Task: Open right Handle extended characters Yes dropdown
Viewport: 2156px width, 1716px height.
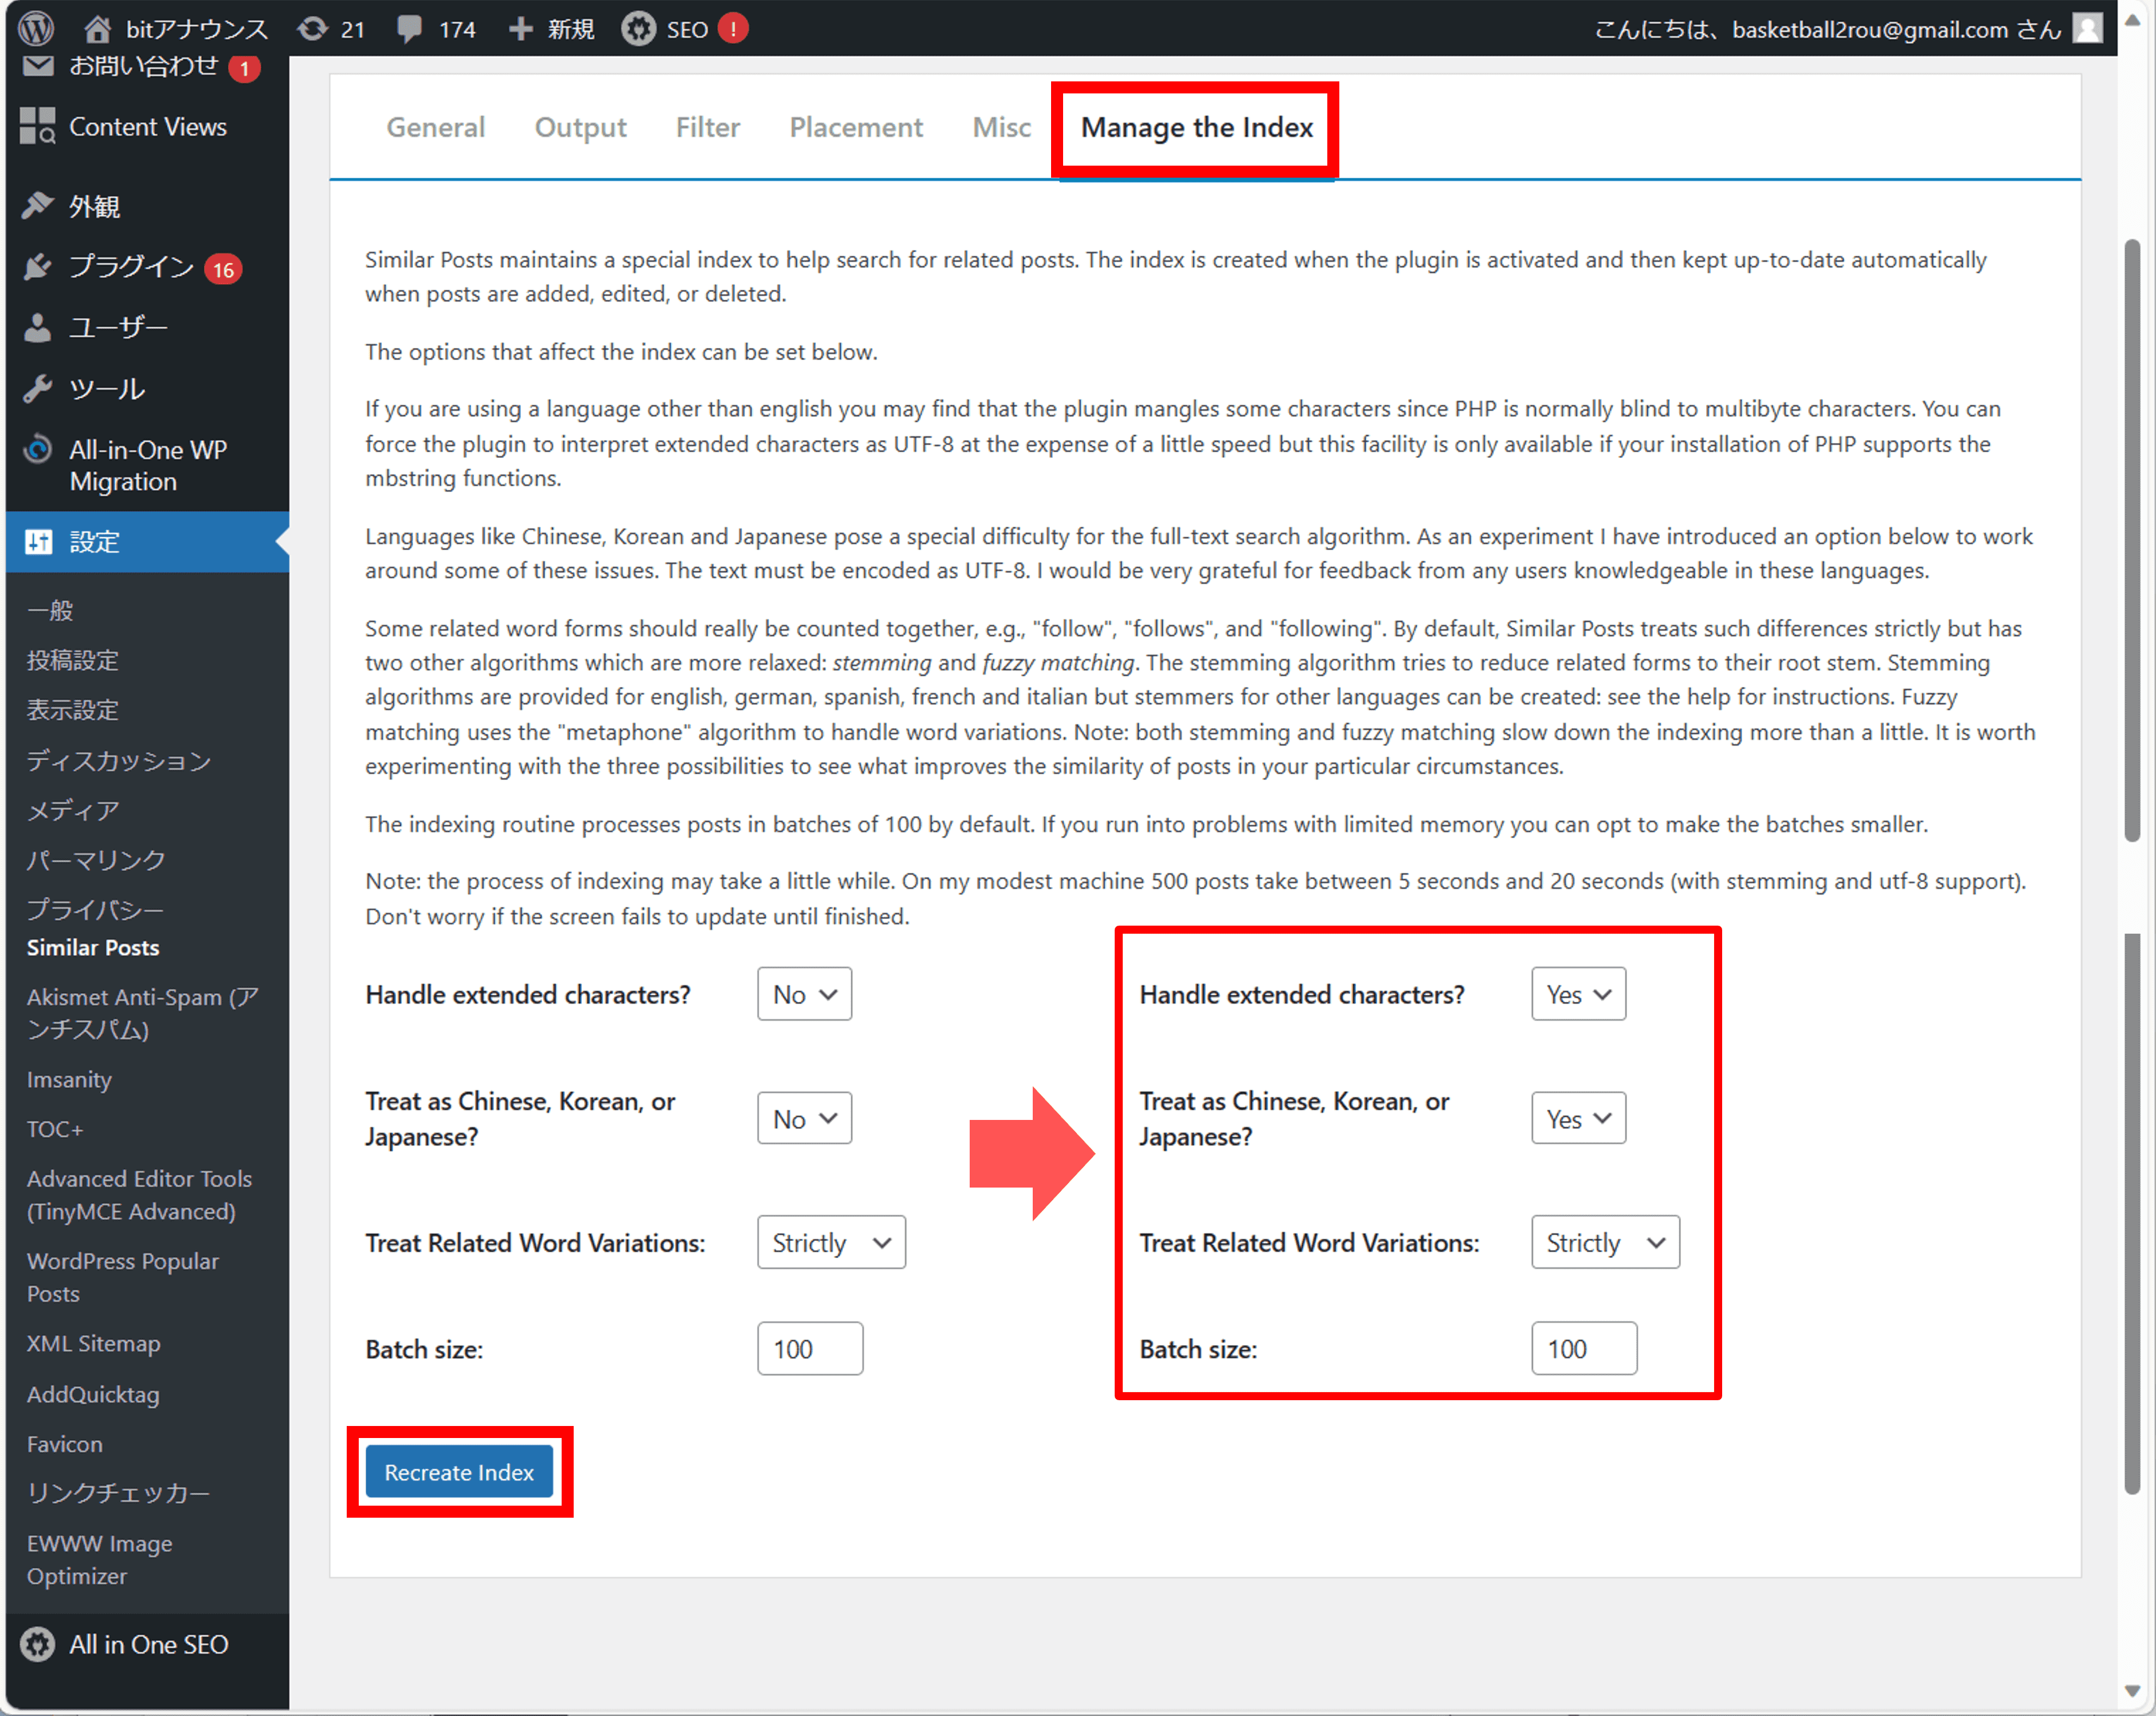Action: [1578, 994]
